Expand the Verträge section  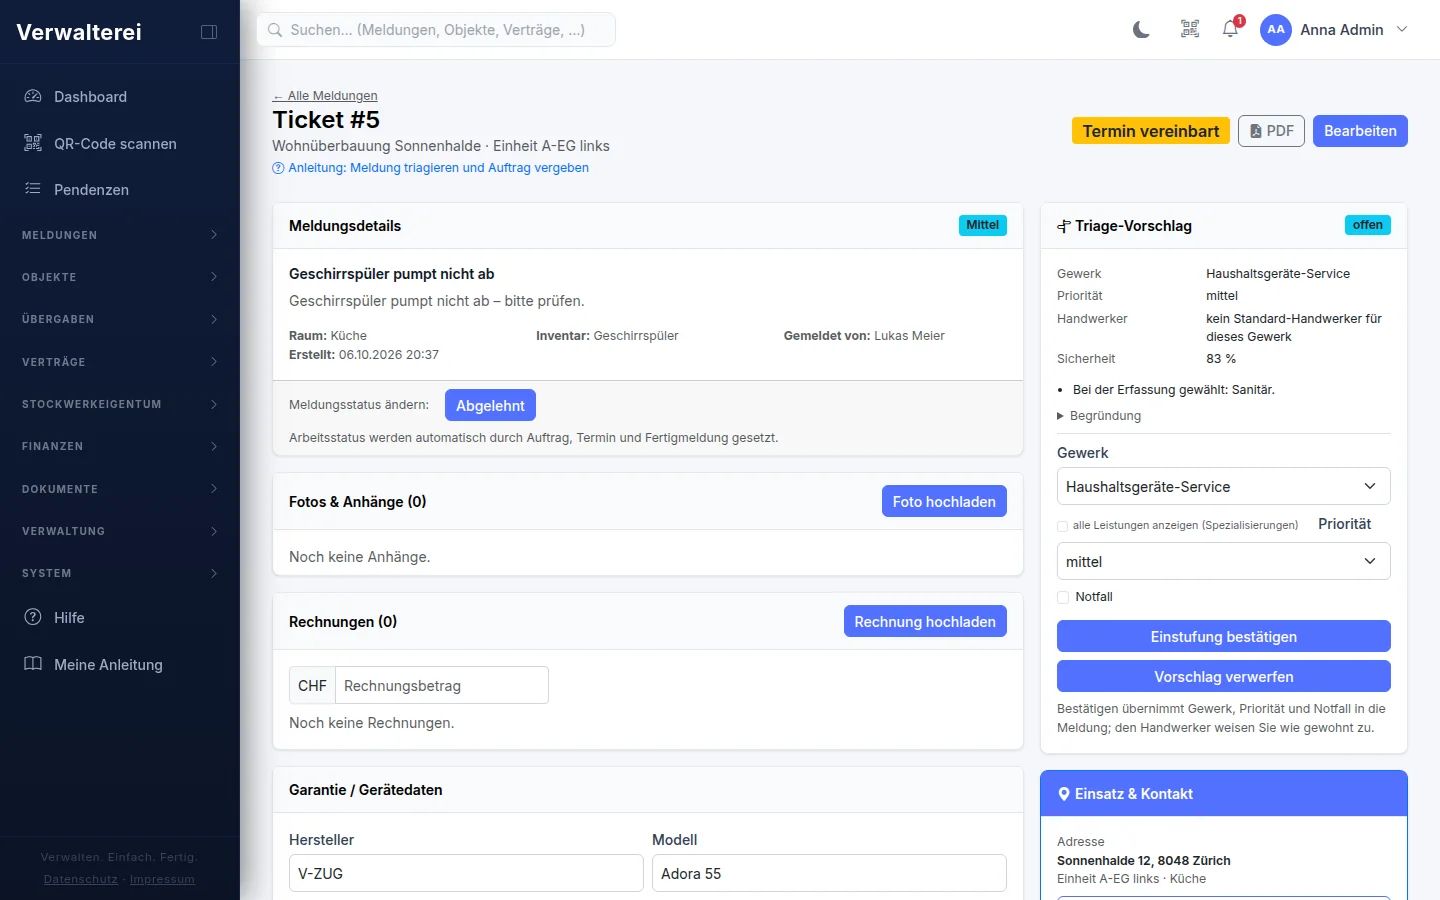click(120, 362)
